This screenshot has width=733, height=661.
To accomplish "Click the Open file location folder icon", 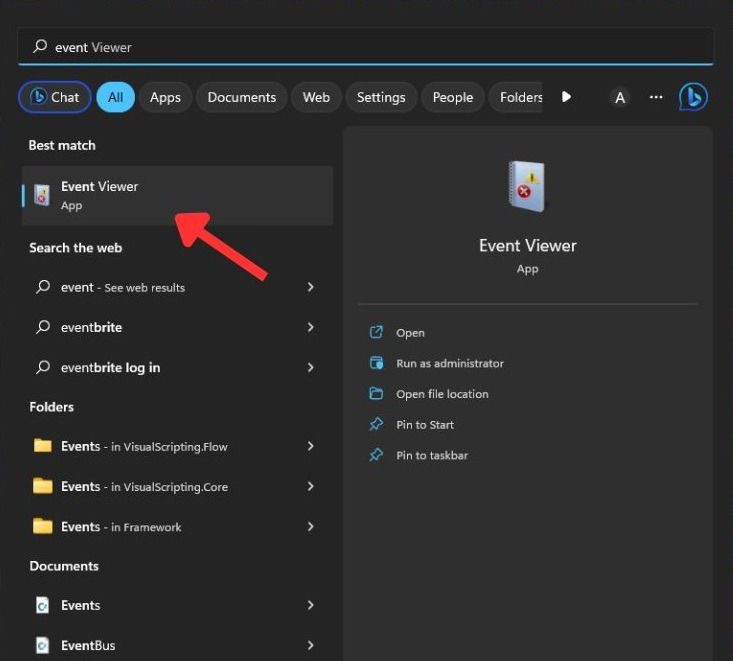I will coord(376,394).
